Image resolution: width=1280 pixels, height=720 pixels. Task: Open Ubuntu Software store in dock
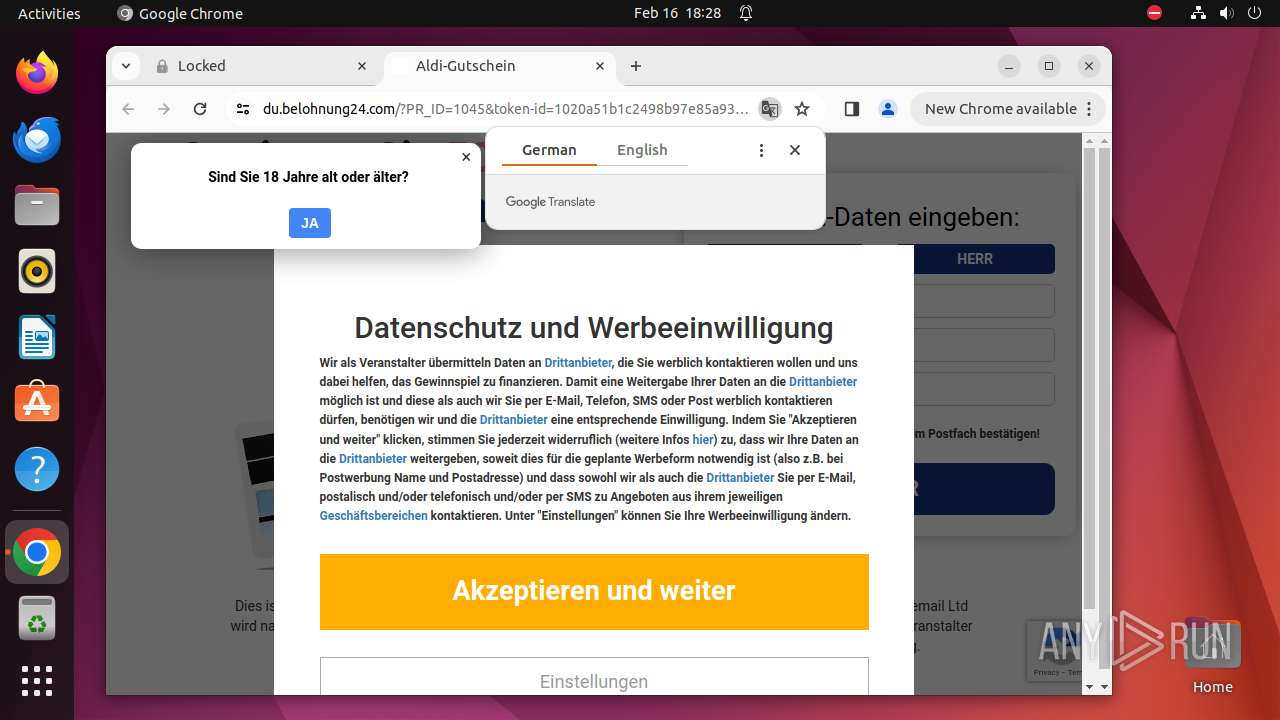pyautogui.click(x=37, y=404)
